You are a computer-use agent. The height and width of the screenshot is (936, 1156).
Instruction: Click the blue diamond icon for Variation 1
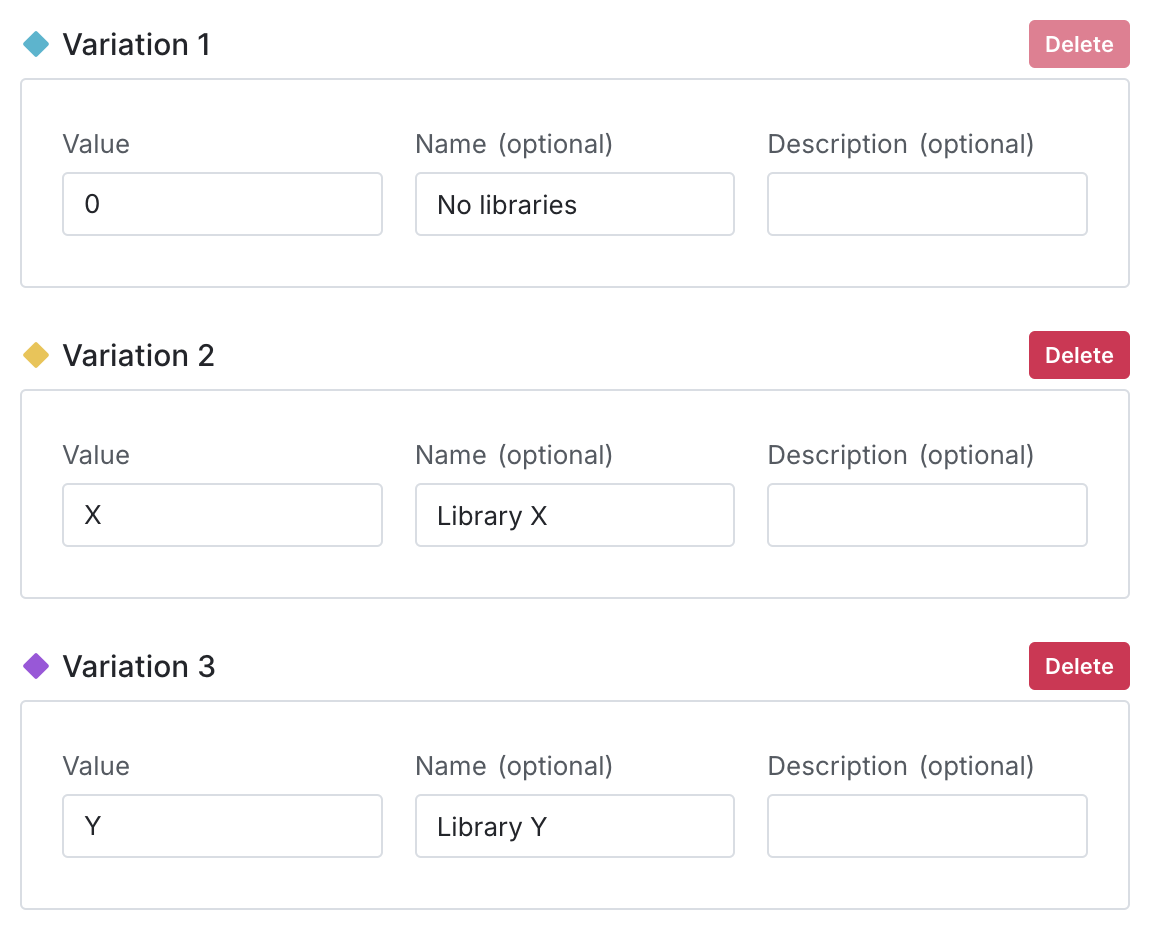pyautogui.click(x=36, y=44)
